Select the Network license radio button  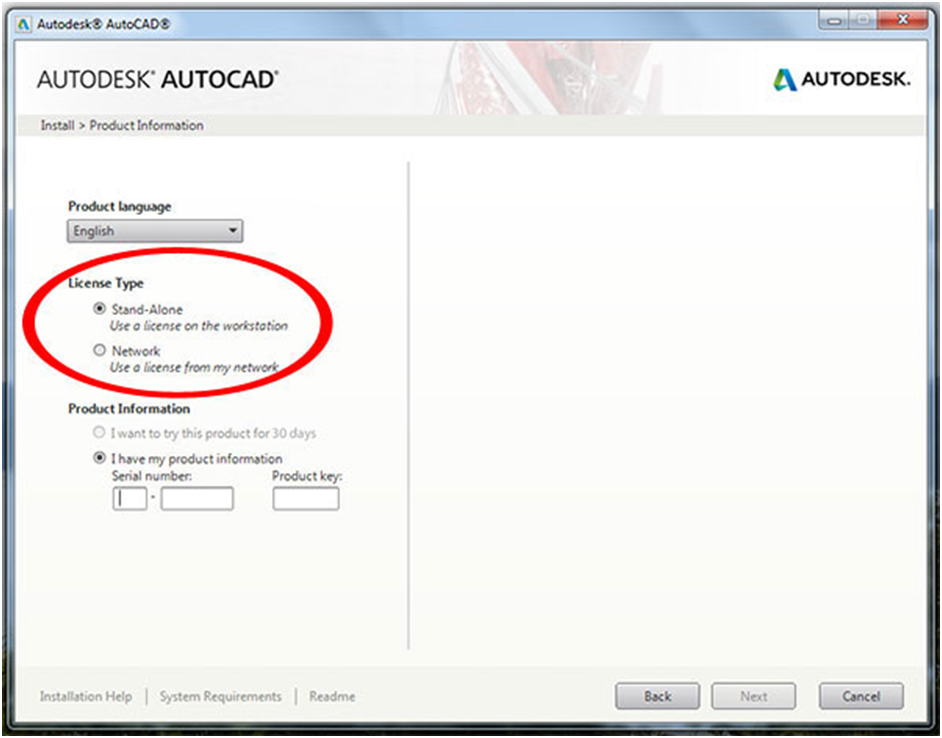(x=99, y=350)
